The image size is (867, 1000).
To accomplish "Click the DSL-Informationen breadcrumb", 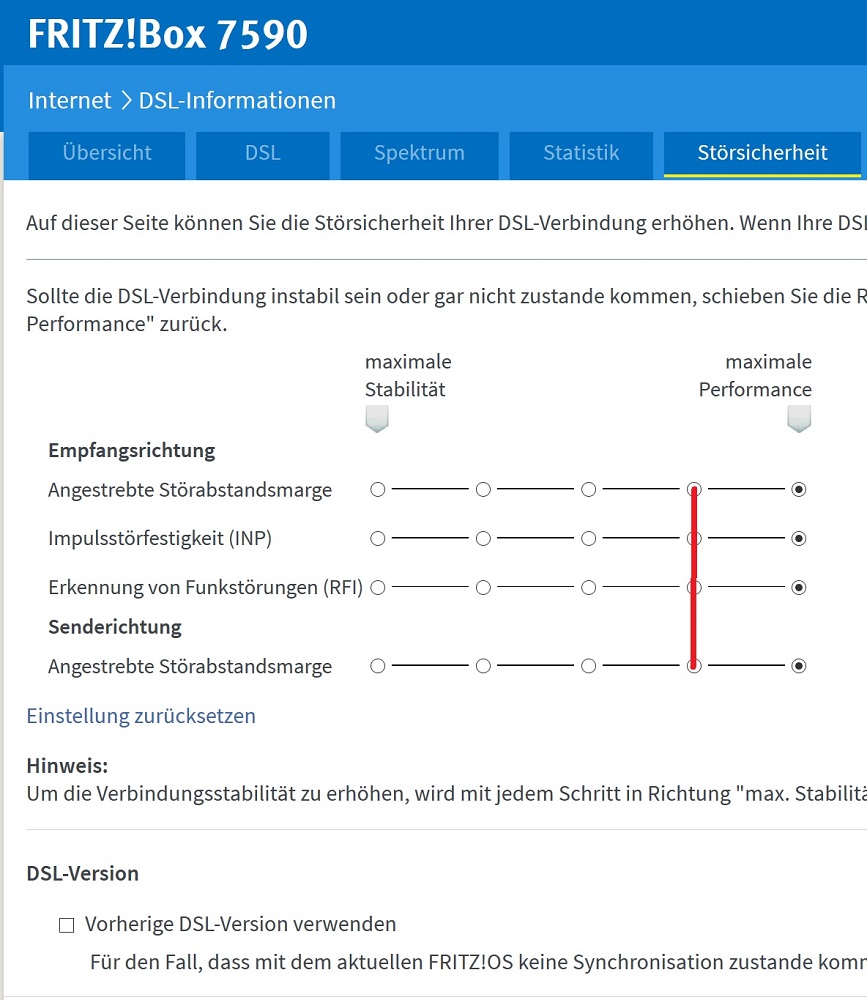I will click(237, 100).
